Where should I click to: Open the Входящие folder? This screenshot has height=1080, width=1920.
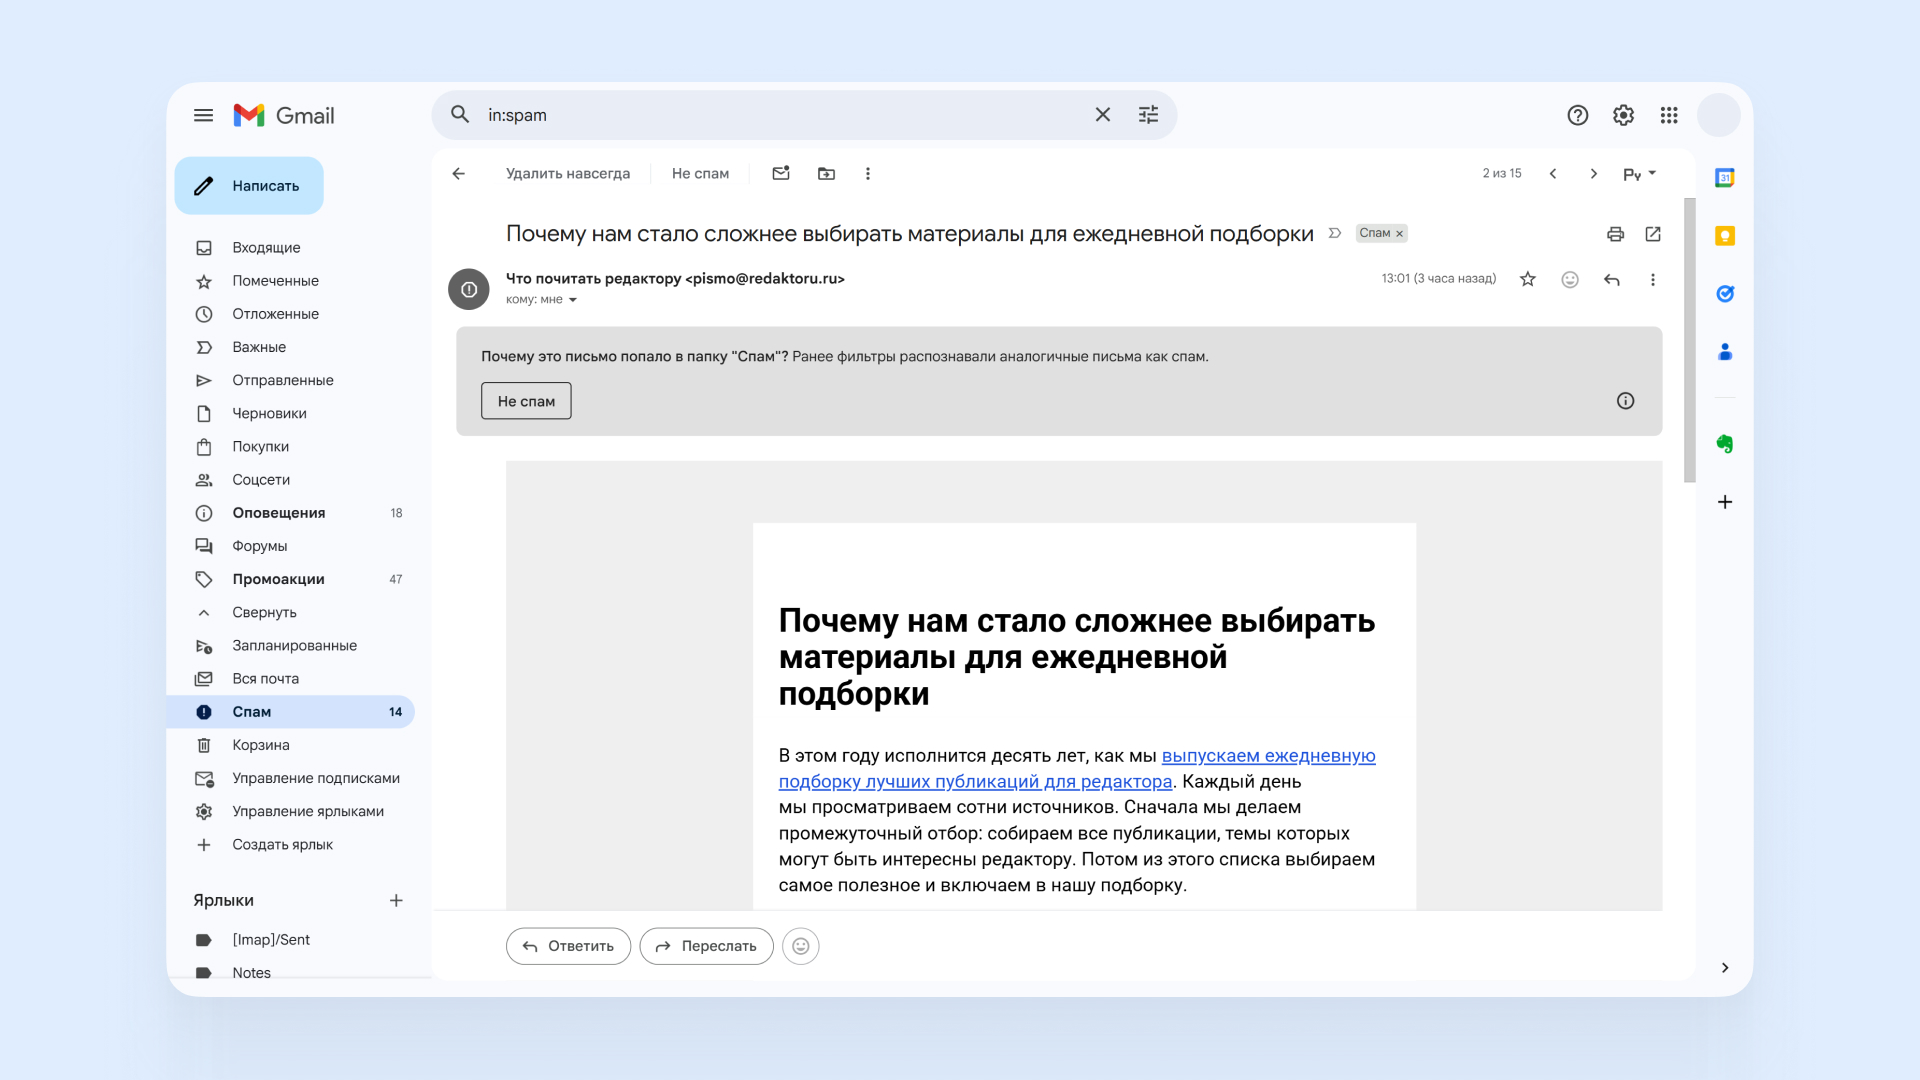pos(266,247)
